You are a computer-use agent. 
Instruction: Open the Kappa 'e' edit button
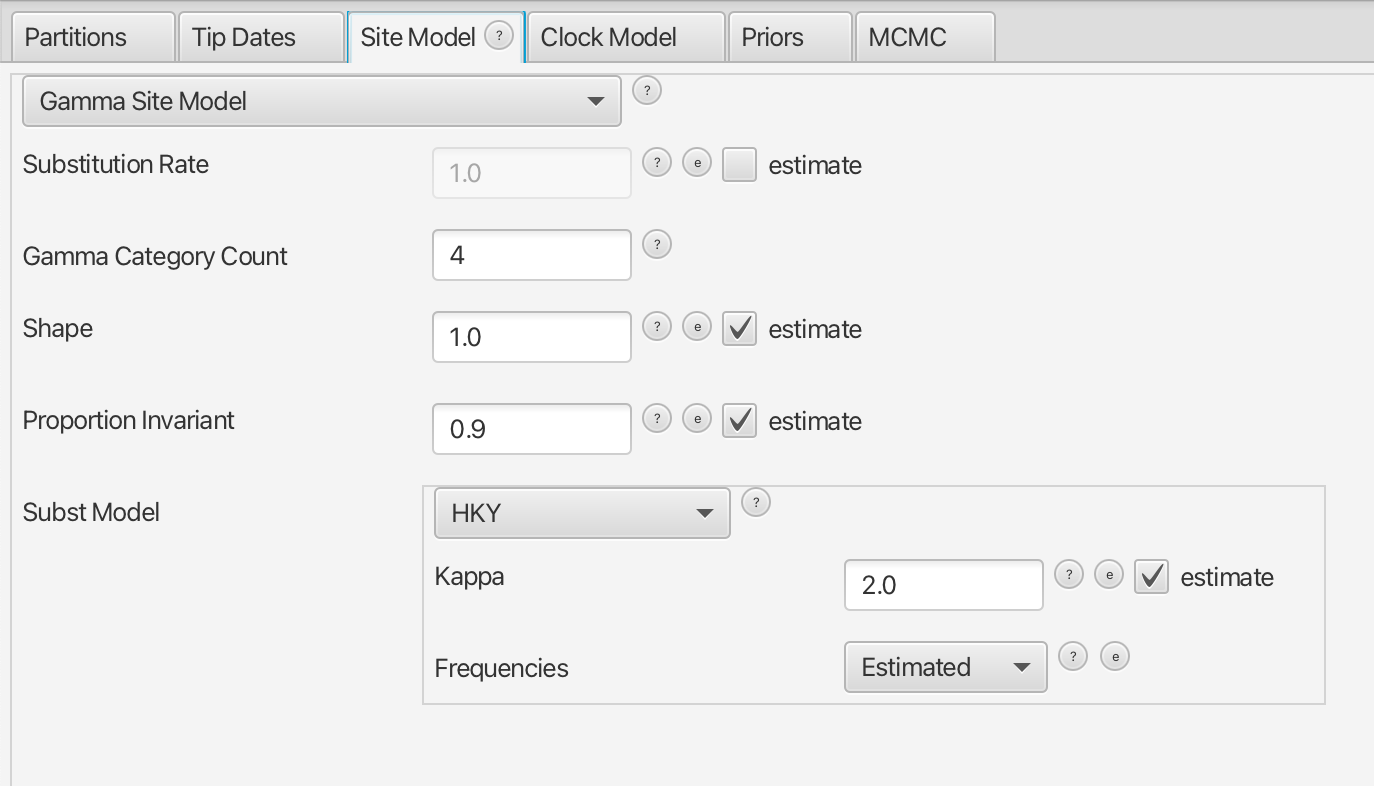[1109, 575]
